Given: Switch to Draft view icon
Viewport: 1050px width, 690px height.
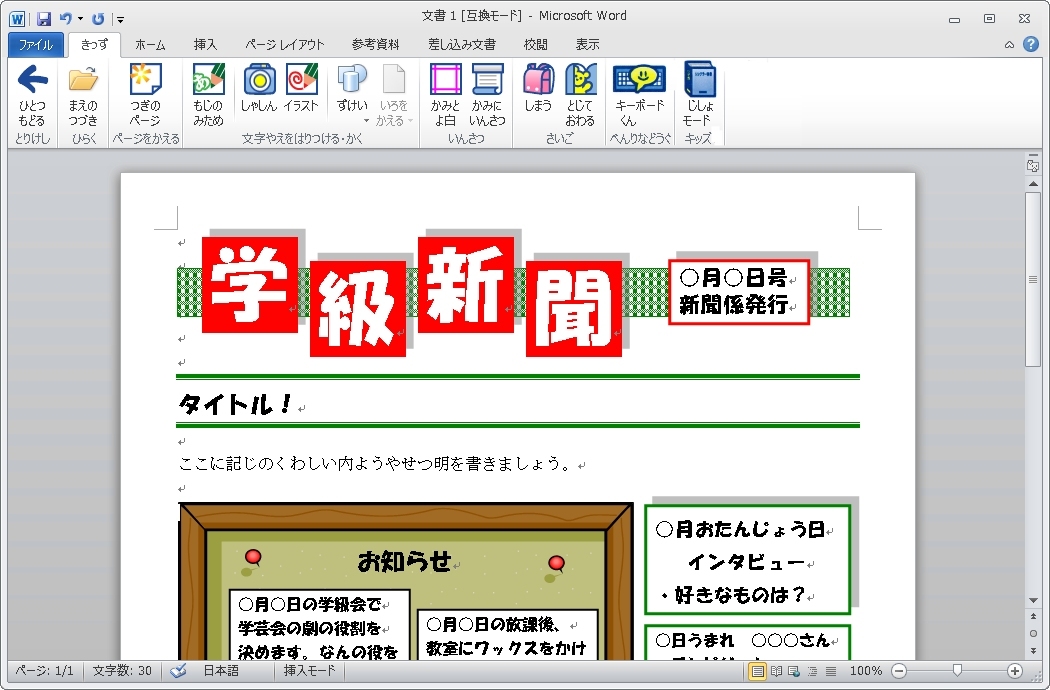Looking at the screenshot, I should coord(831,671).
